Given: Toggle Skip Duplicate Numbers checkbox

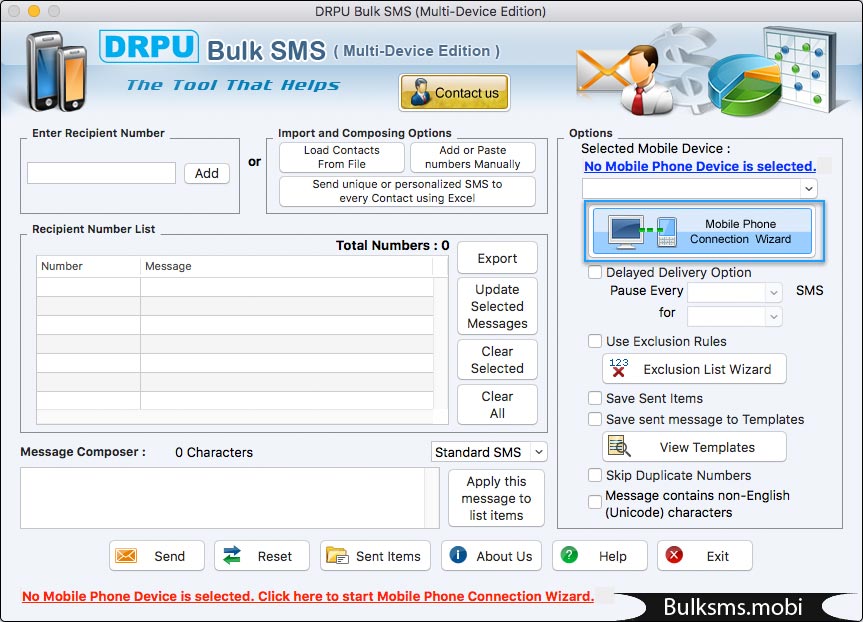Looking at the screenshot, I should [x=595, y=475].
